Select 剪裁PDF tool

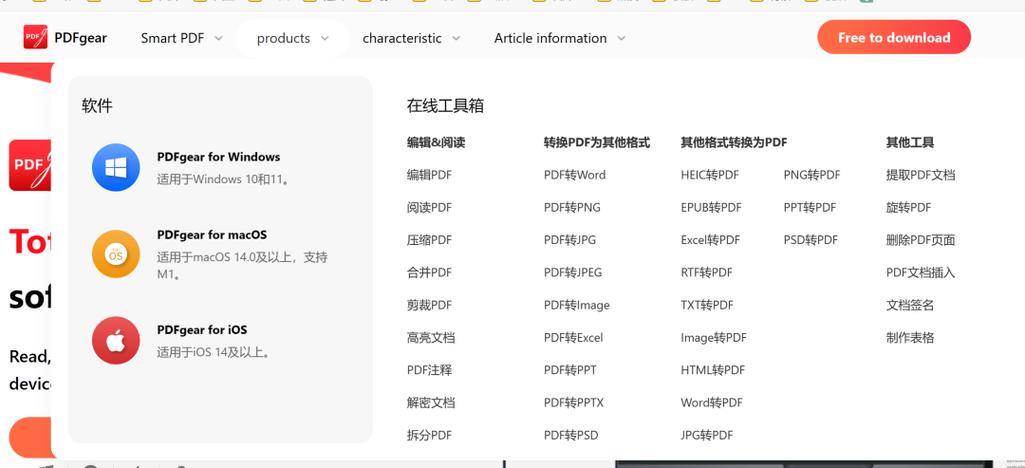click(x=429, y=305)
